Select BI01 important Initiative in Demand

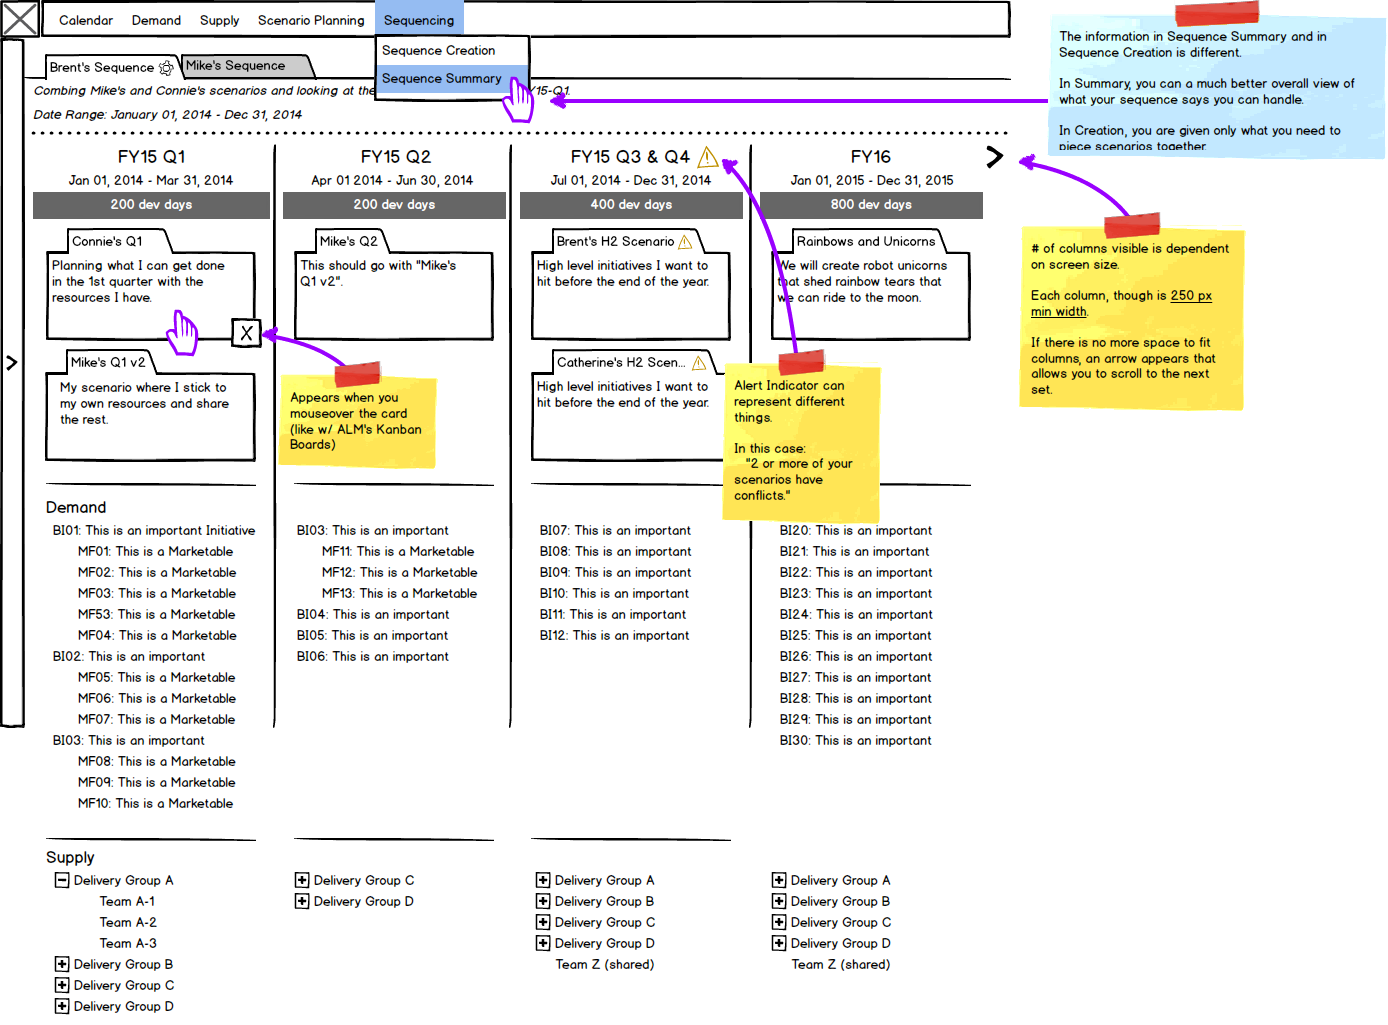pyautogui.click(x=154, y=530)
